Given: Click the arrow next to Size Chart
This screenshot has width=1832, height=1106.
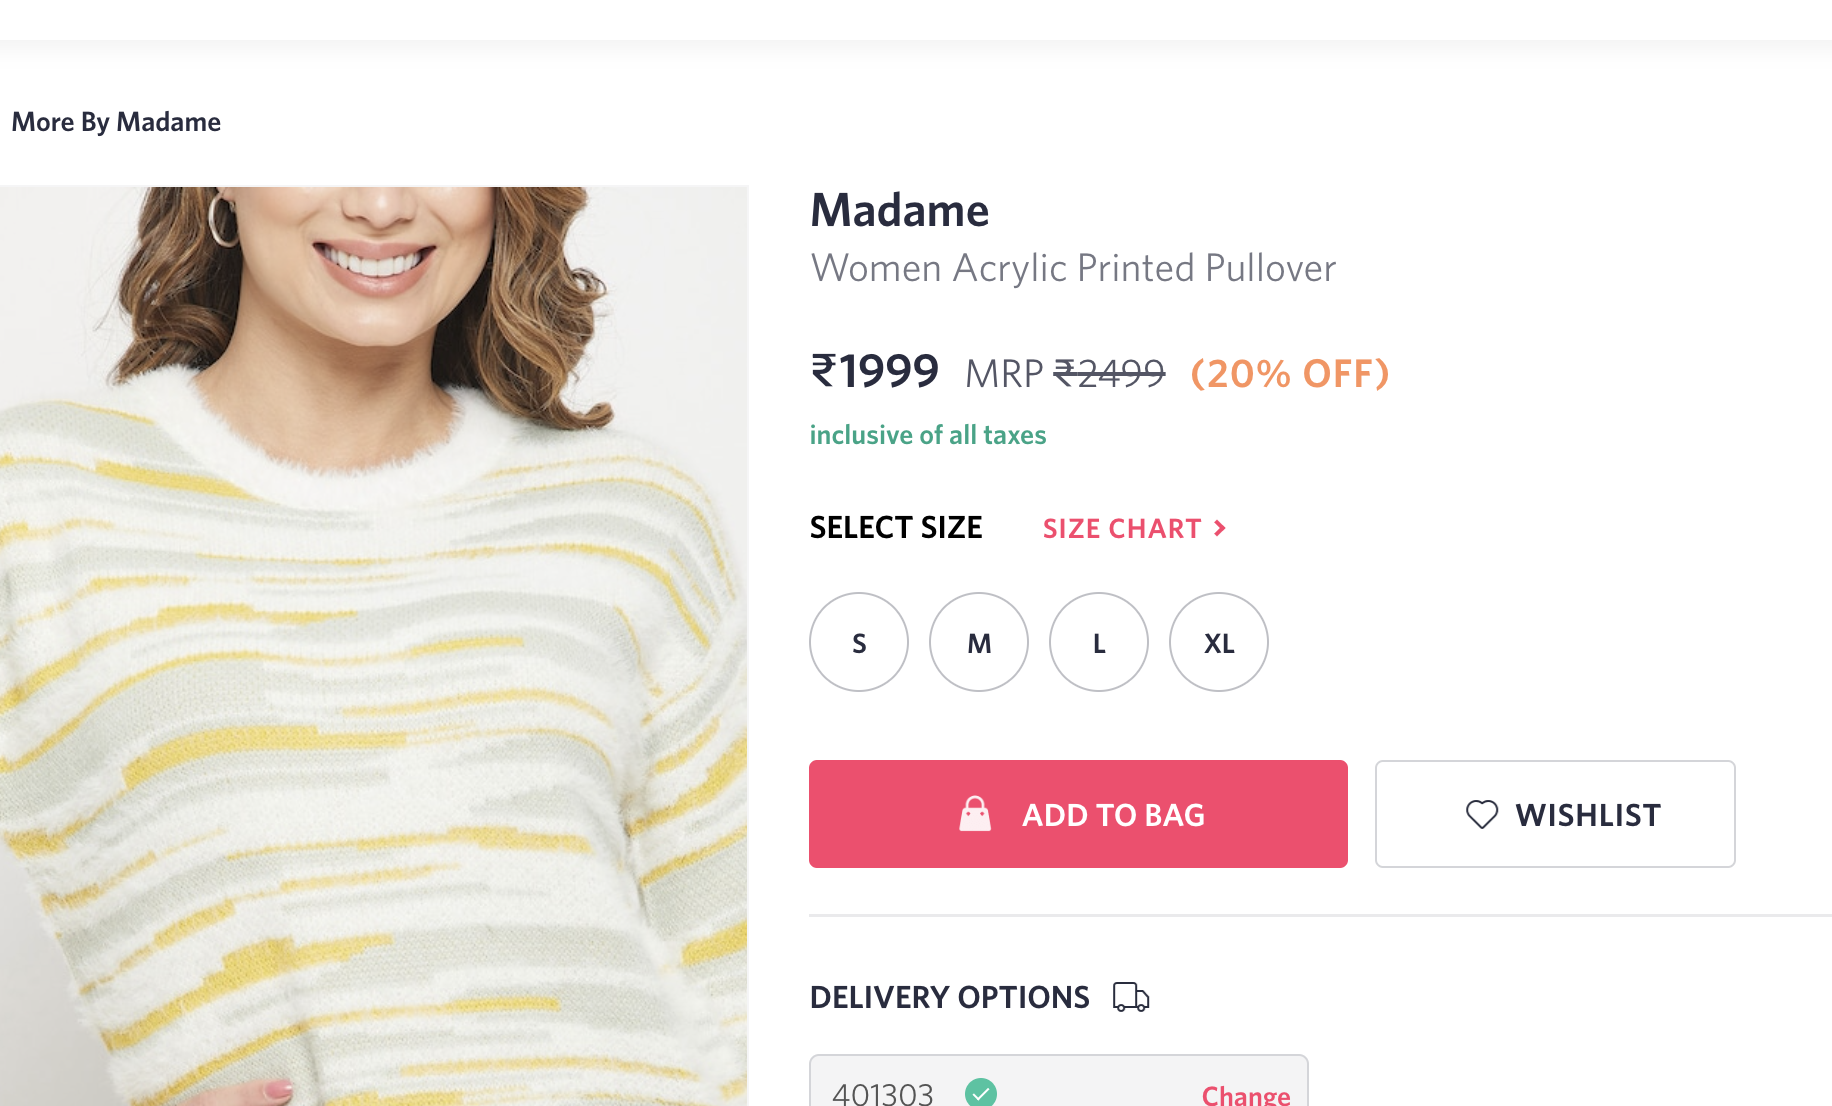Looking at the screenshot, I should 1220,528.
